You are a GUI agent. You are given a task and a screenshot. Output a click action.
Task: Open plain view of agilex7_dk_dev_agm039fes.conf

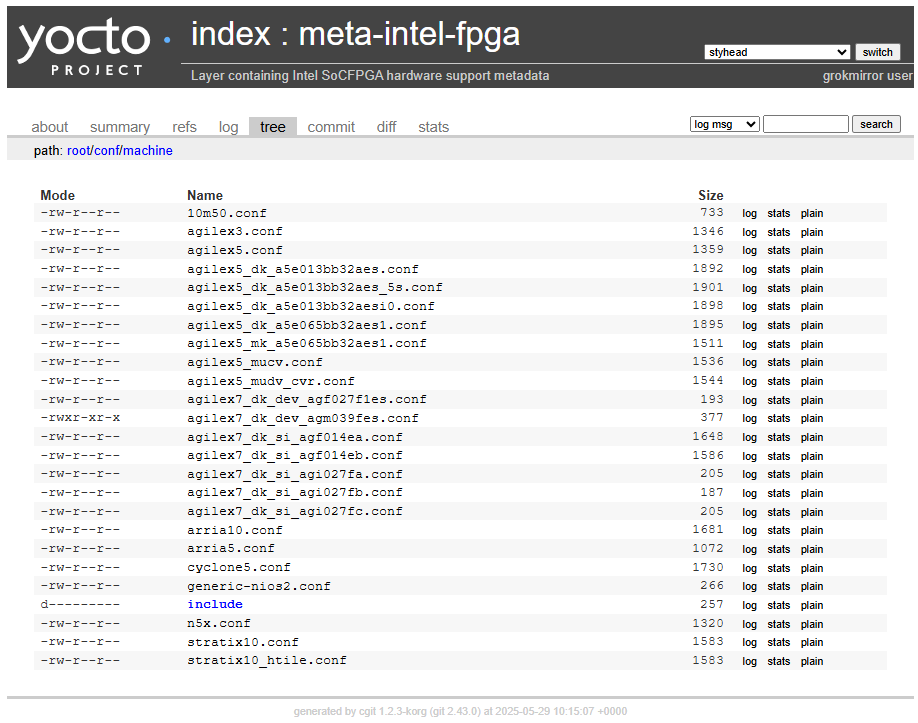click(x=811, y=419)
